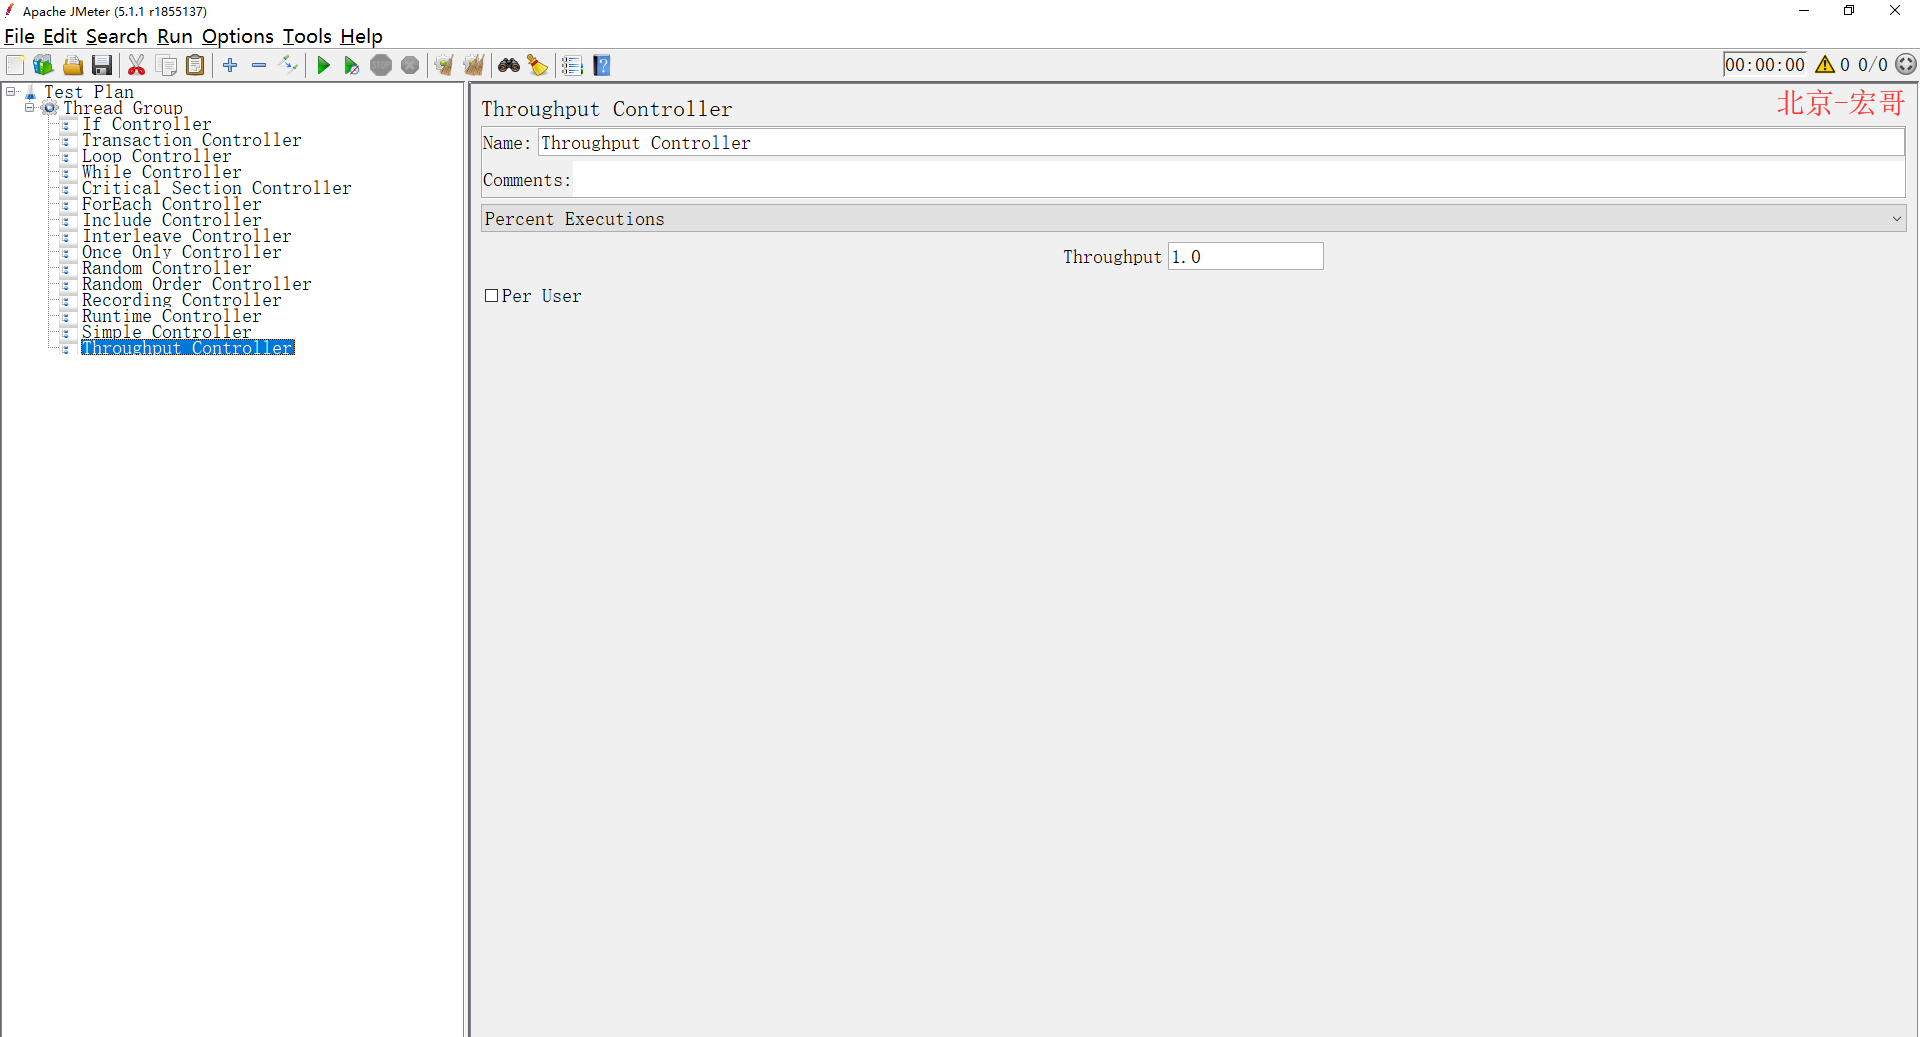The image size is (1920, 1037).
Task: Select Critical Section Controller node
Action: pyautogui.click(x=216, y=188)
